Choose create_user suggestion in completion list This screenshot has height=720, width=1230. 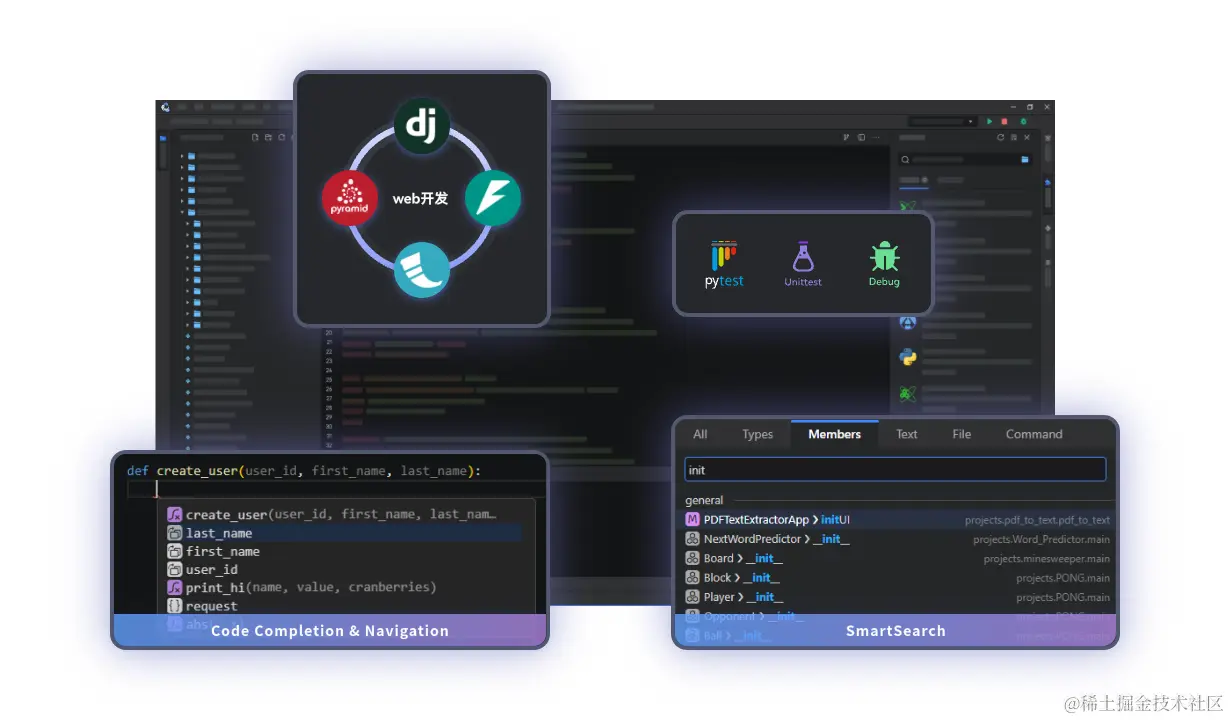point(344,514)
